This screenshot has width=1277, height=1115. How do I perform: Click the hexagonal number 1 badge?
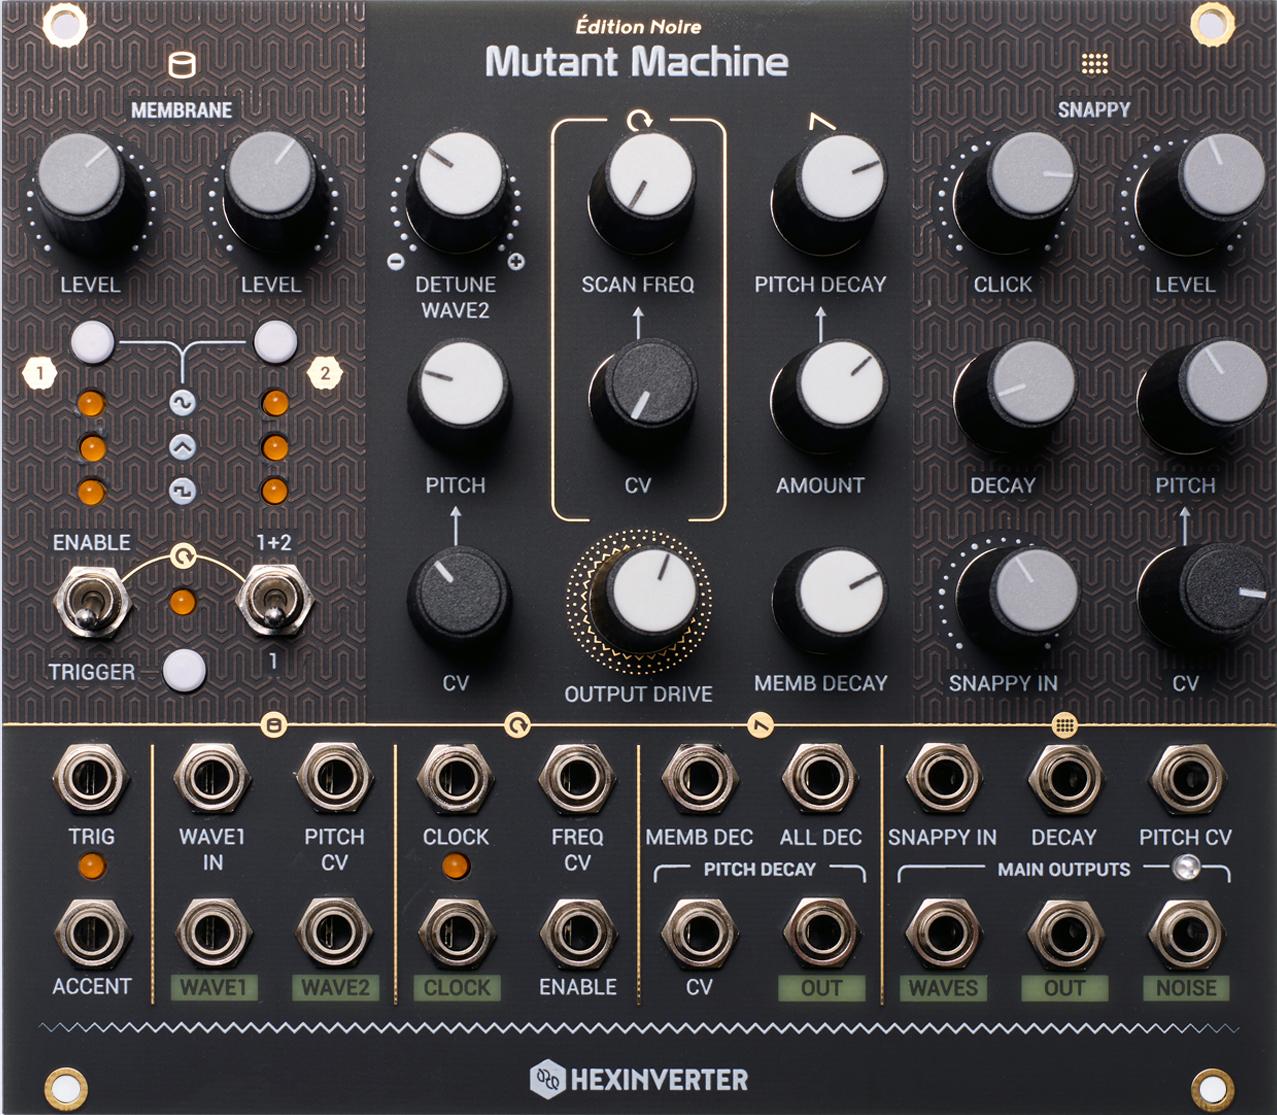tap(40, 375)
